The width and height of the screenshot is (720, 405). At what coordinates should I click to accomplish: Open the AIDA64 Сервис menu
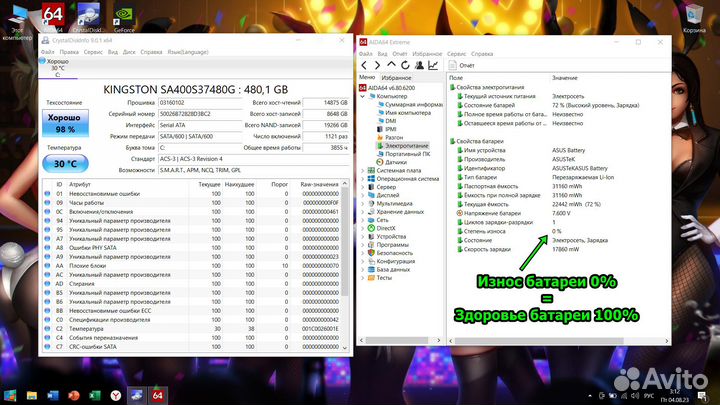(456, 54)
